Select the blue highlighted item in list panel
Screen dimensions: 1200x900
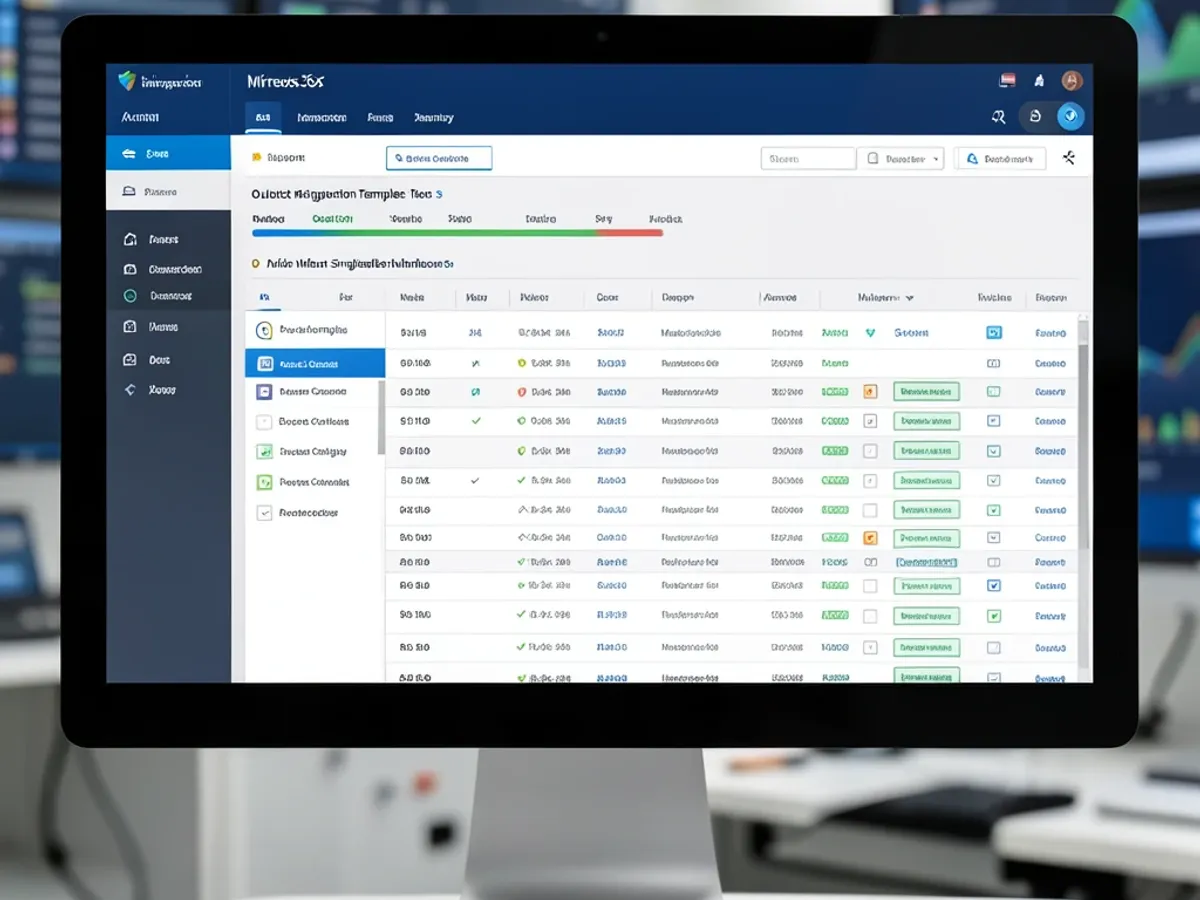pyautogui.click(x=315, y=364)
